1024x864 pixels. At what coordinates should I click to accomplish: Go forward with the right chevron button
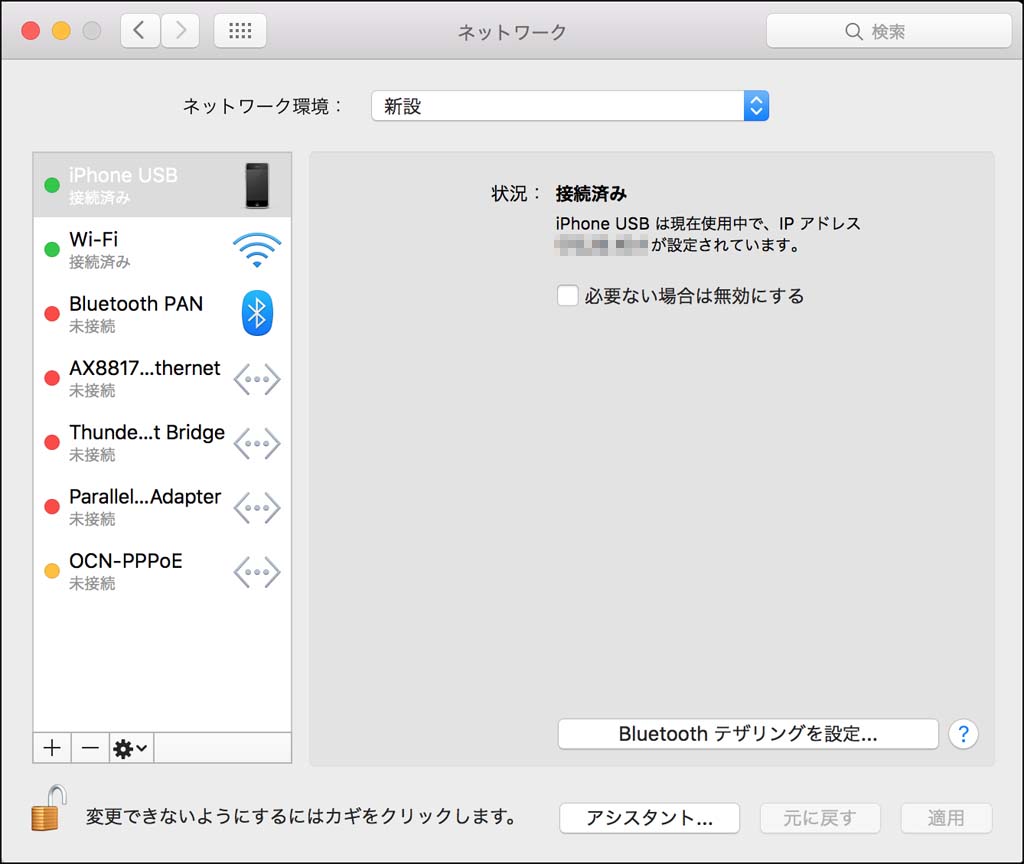pyautogui.click(x=180, y=31)
